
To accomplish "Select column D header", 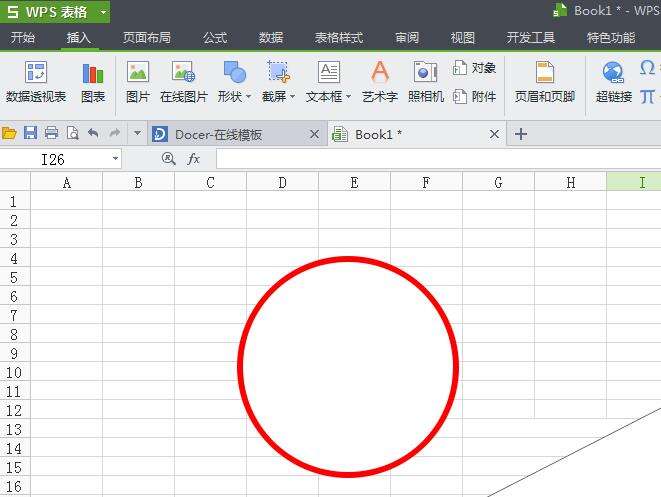I will pyautogui.click(x=282, y=183).
